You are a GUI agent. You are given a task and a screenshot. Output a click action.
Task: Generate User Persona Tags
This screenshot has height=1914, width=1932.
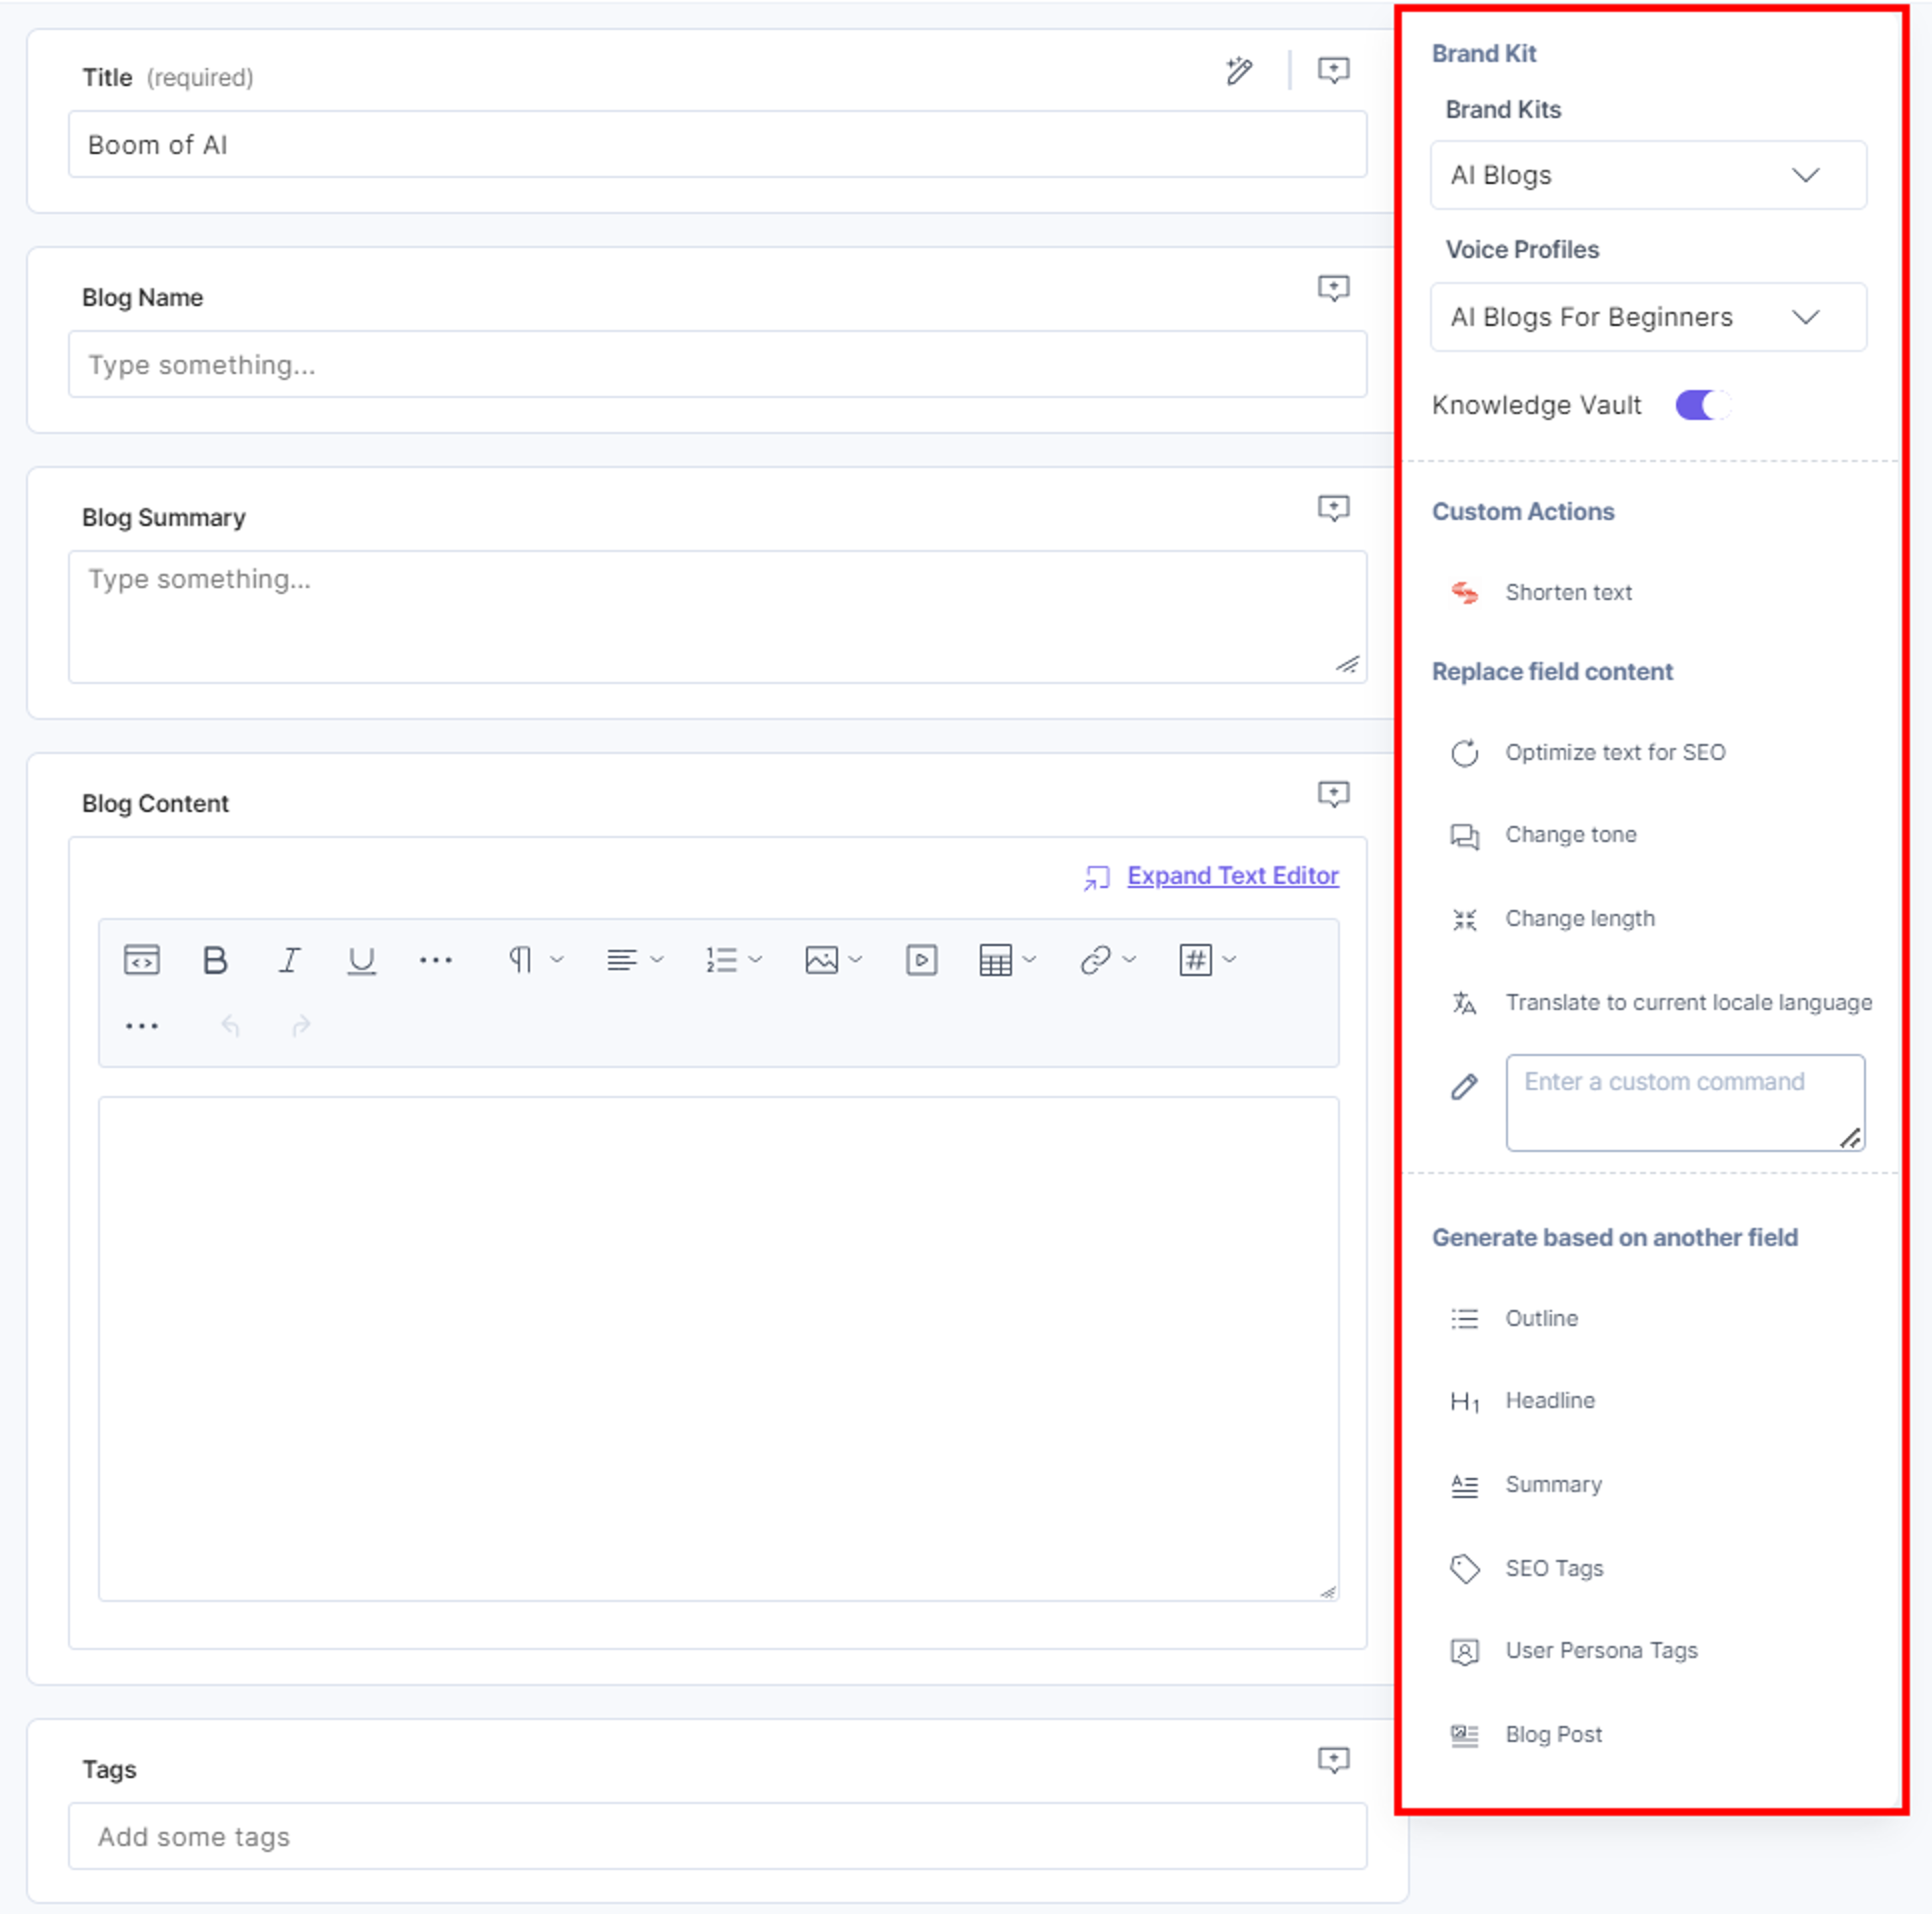pyautogui.click(x=1601, y=1651)
